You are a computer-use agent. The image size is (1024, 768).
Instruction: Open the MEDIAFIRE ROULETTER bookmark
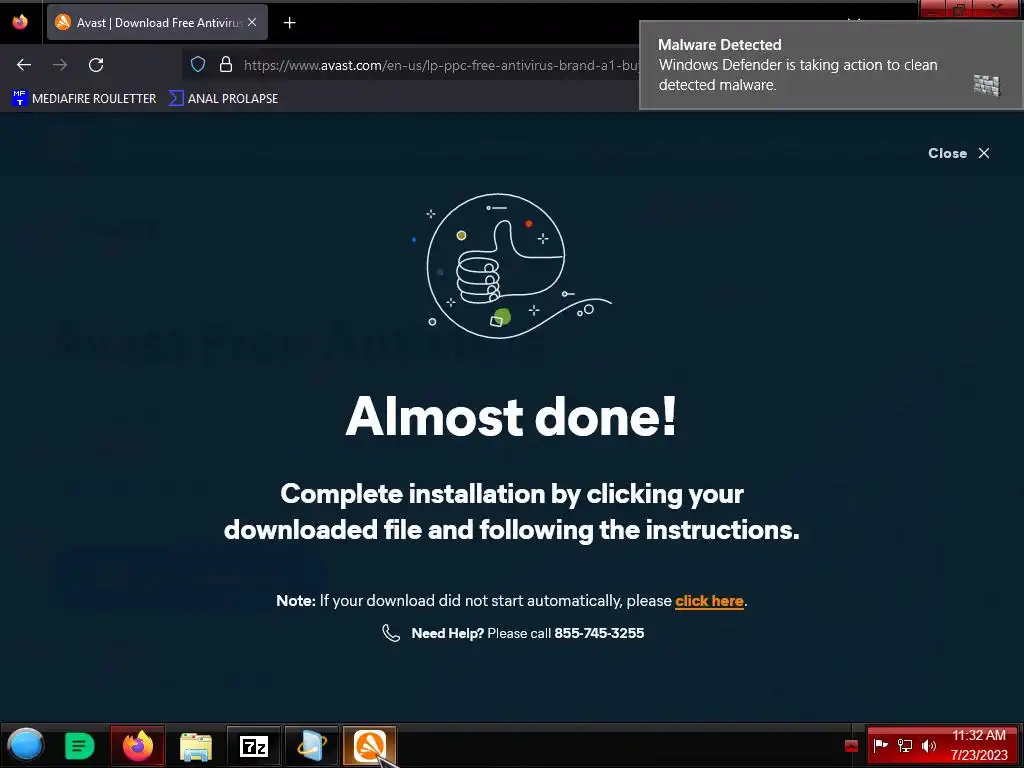85,99
